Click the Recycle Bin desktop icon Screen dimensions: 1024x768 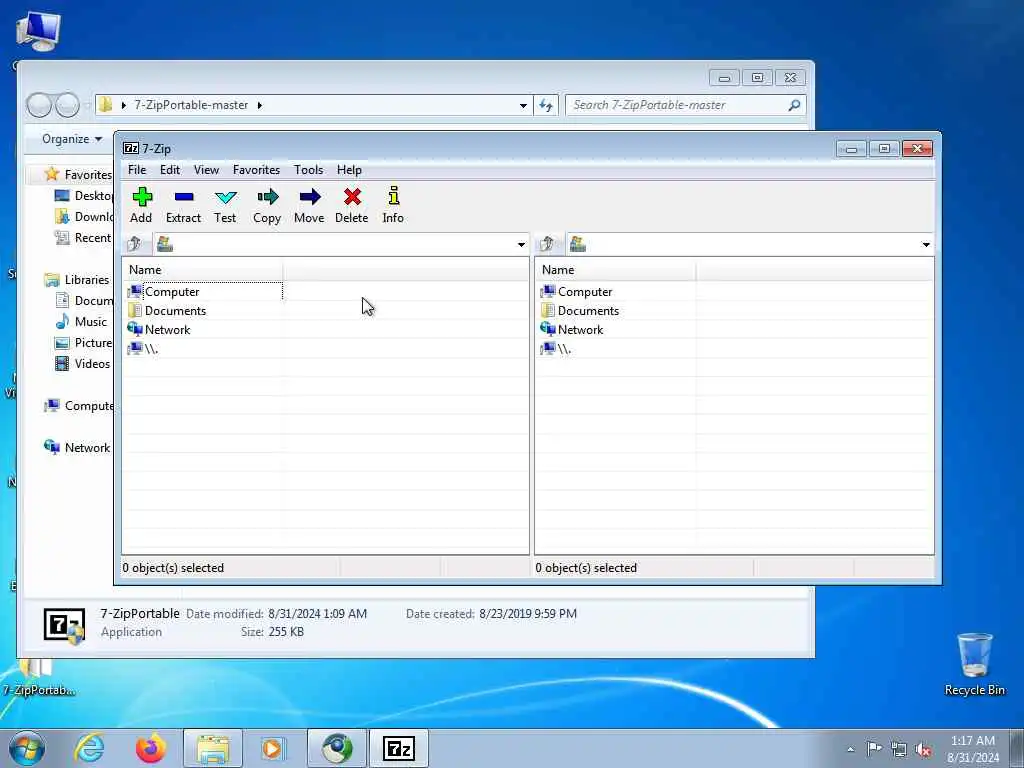pyautogui.click(x=974, y=664)
